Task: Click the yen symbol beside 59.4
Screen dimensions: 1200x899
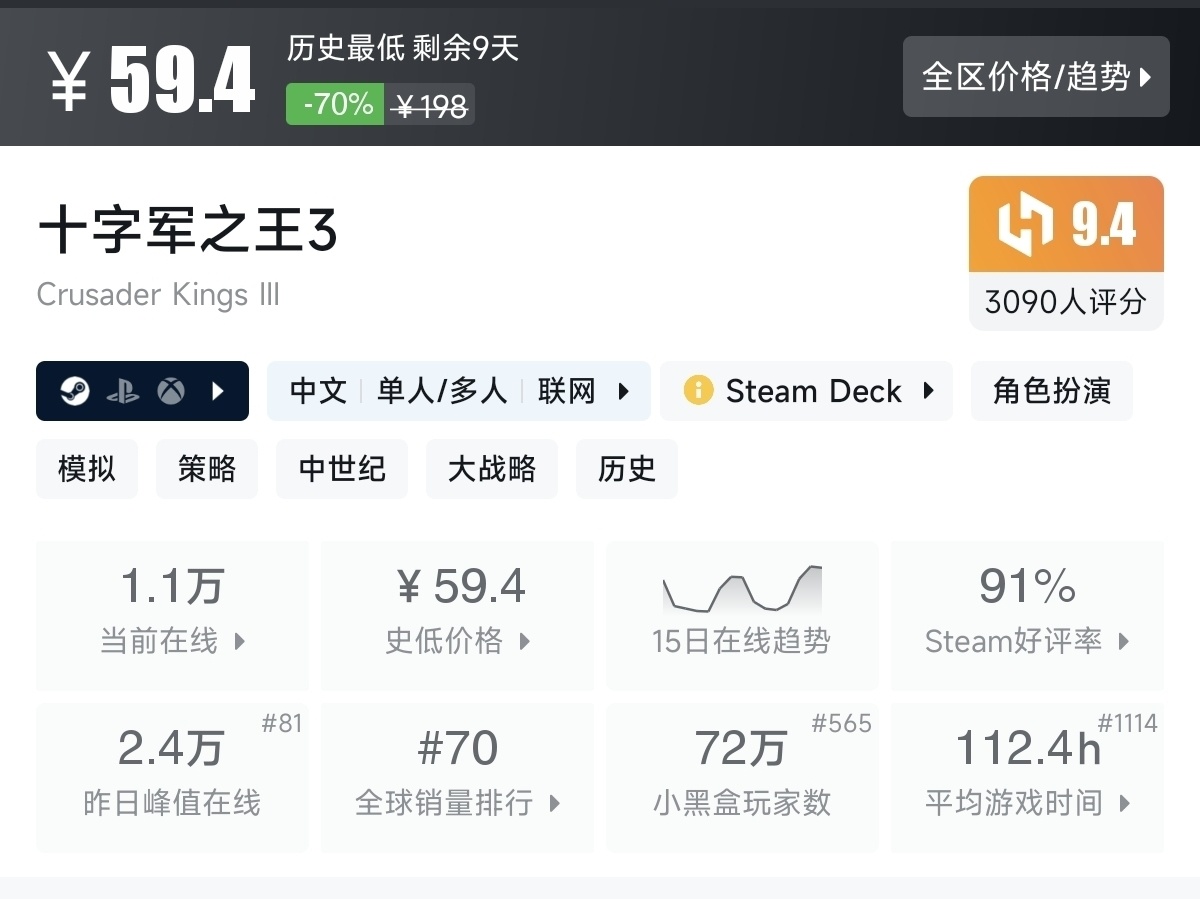Action: tap(70, 82)
